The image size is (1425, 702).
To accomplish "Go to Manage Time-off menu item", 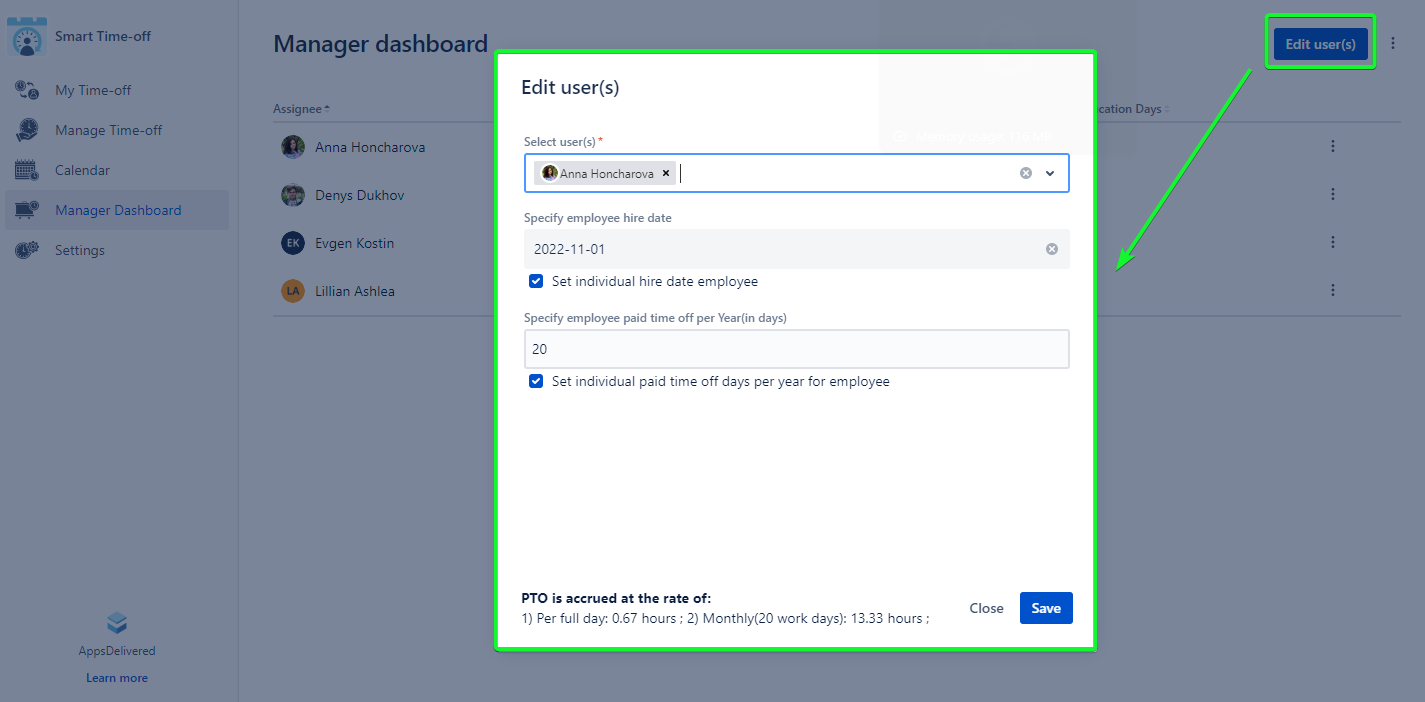I will pos(108,130).
